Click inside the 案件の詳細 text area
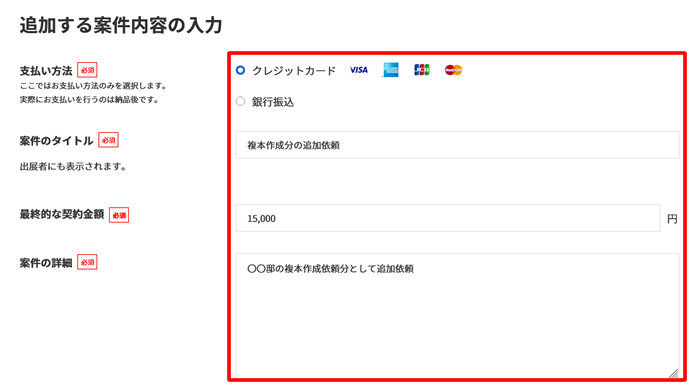700x390 pixels. pyautogui.click(x=458, y=315)
